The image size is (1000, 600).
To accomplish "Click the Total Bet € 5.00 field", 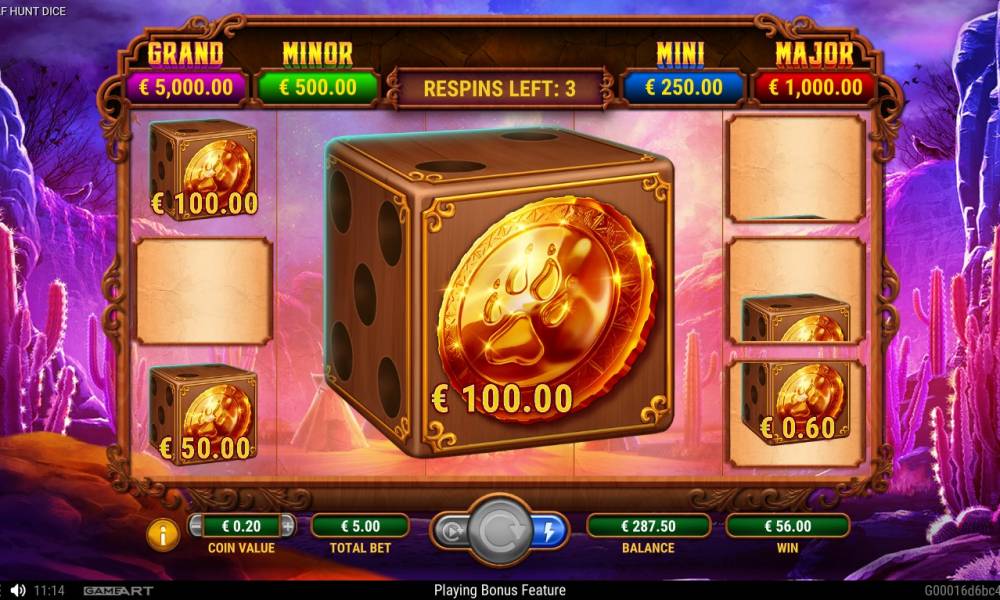I will [360, 526].
